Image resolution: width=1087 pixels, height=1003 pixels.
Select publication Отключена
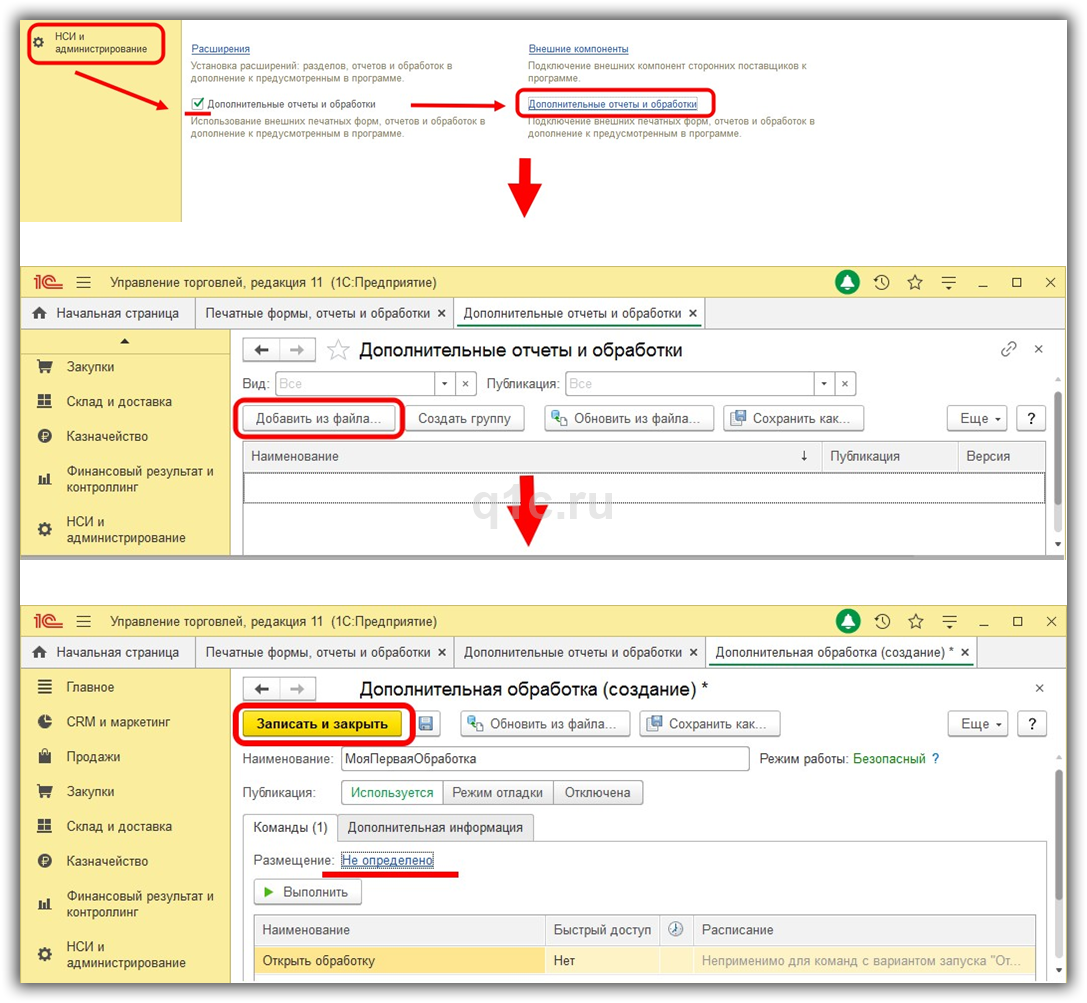[x=598, y=792]
